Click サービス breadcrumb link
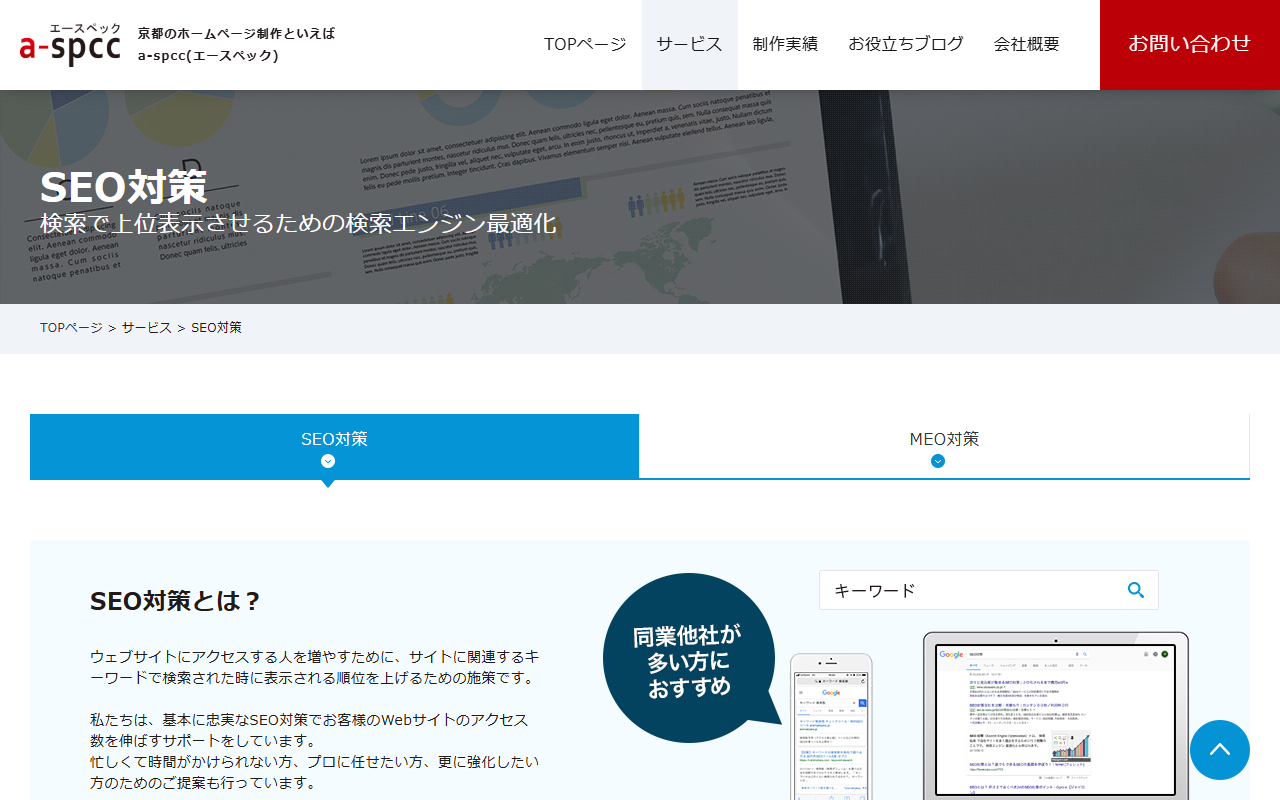 [x=147, y=328]
